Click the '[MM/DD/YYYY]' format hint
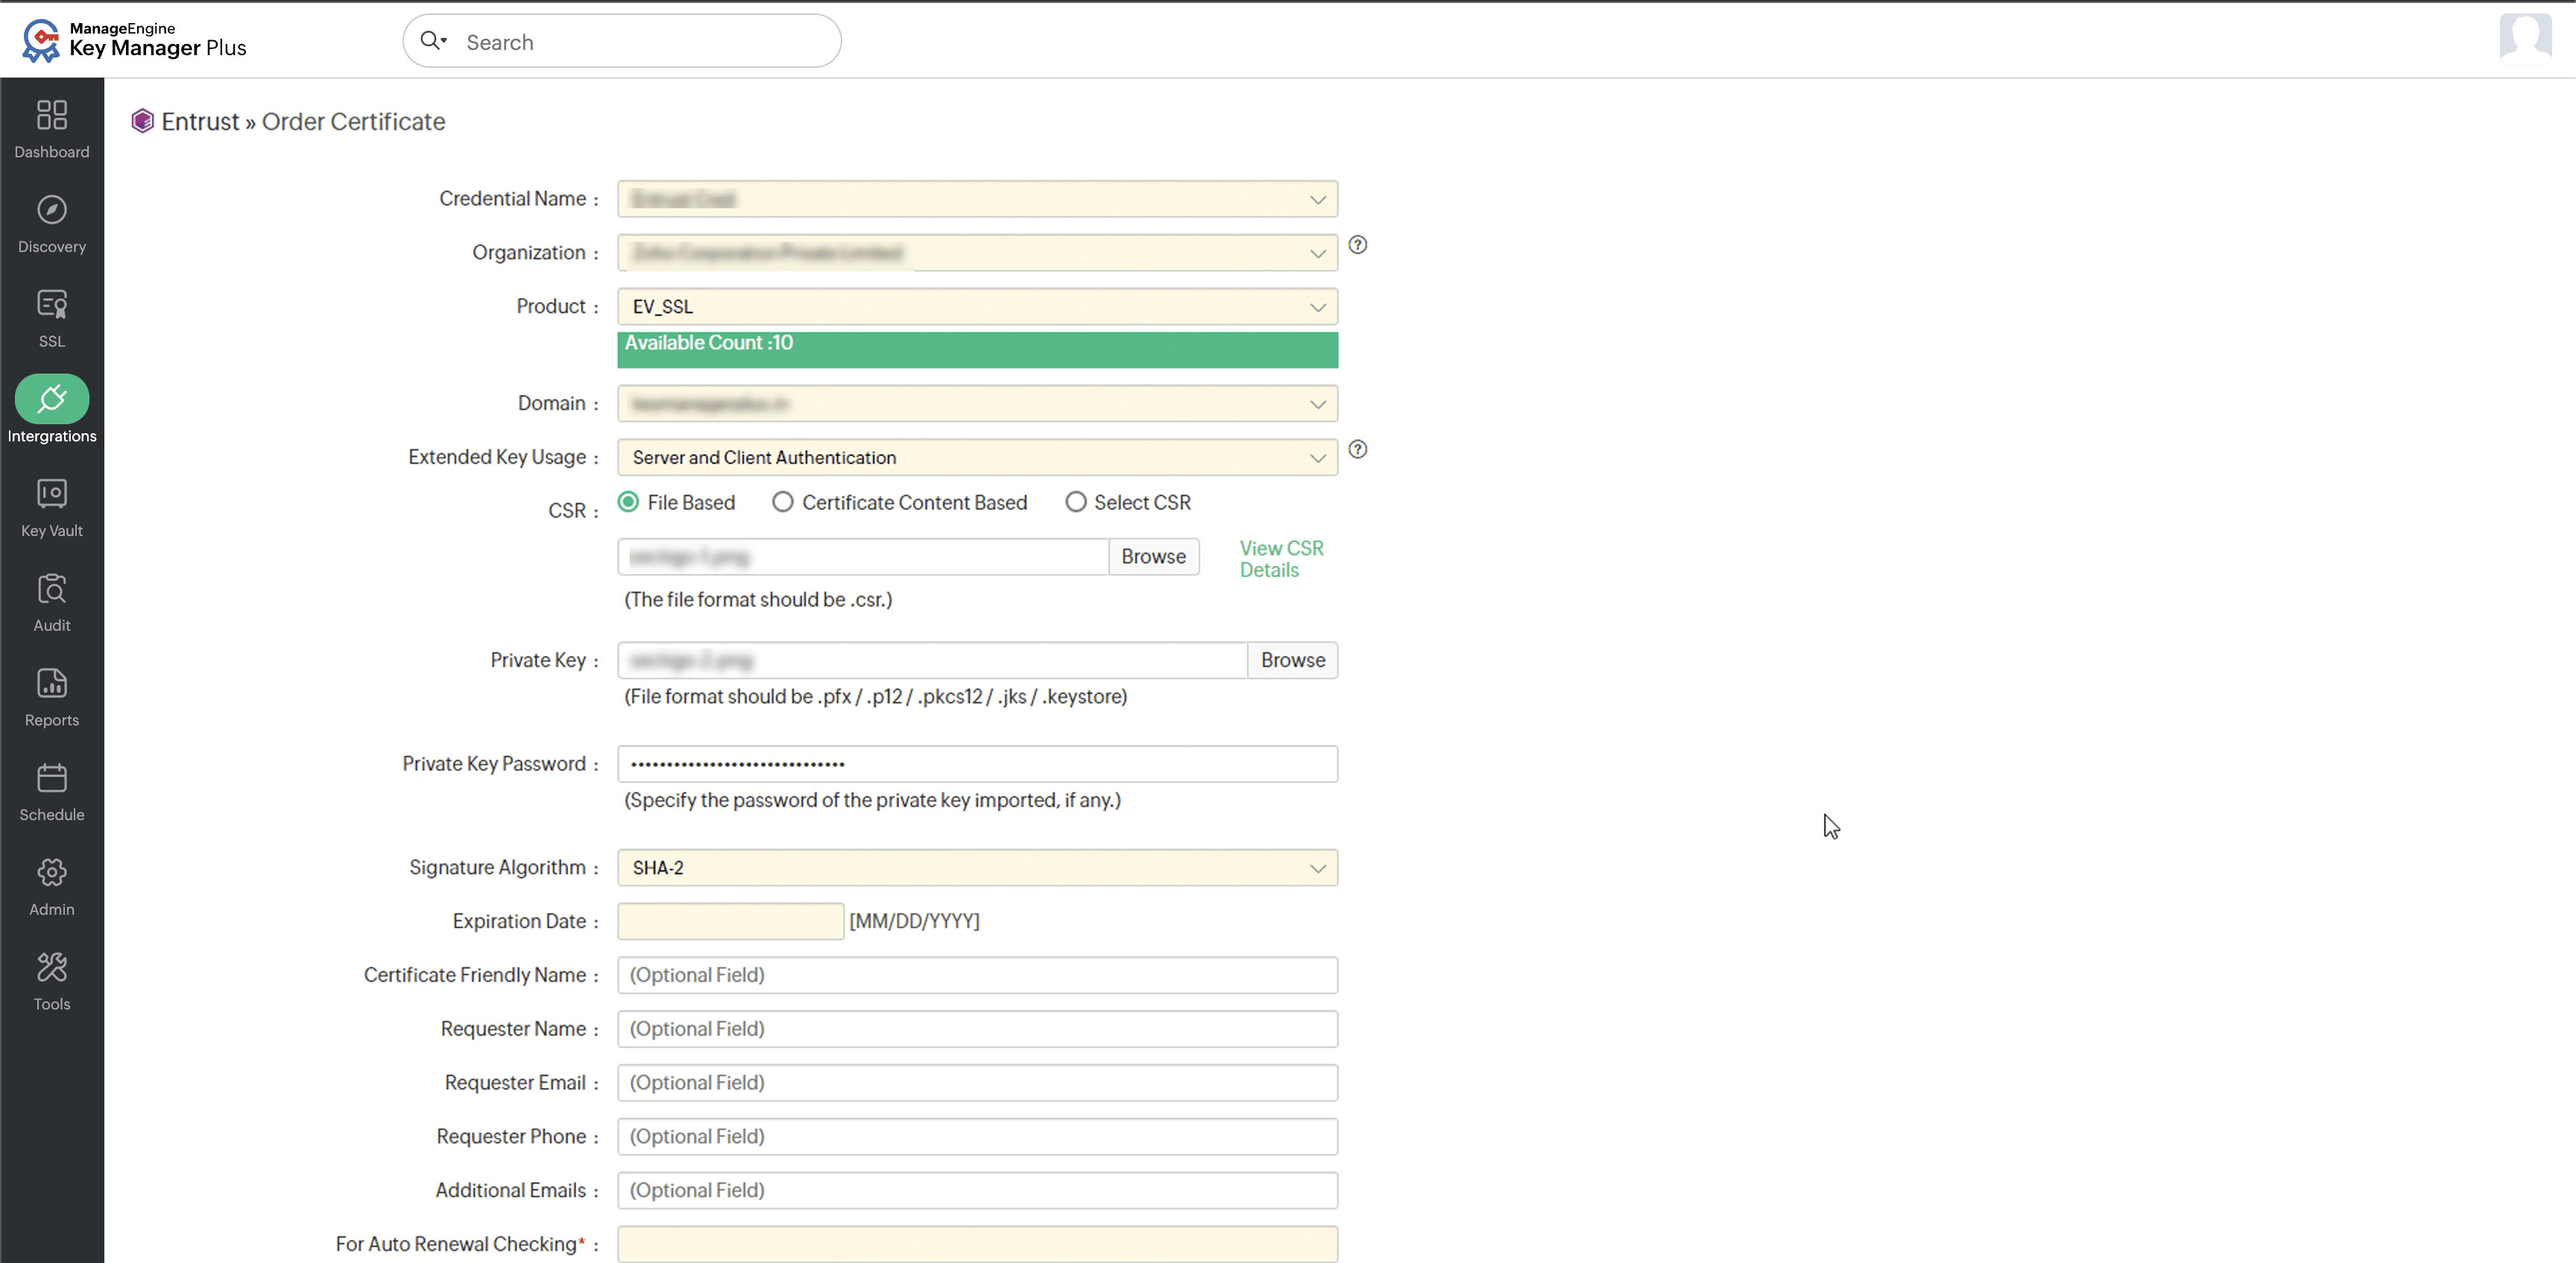This screenshot has height=1263, width=2576. (x=914, y=921)
